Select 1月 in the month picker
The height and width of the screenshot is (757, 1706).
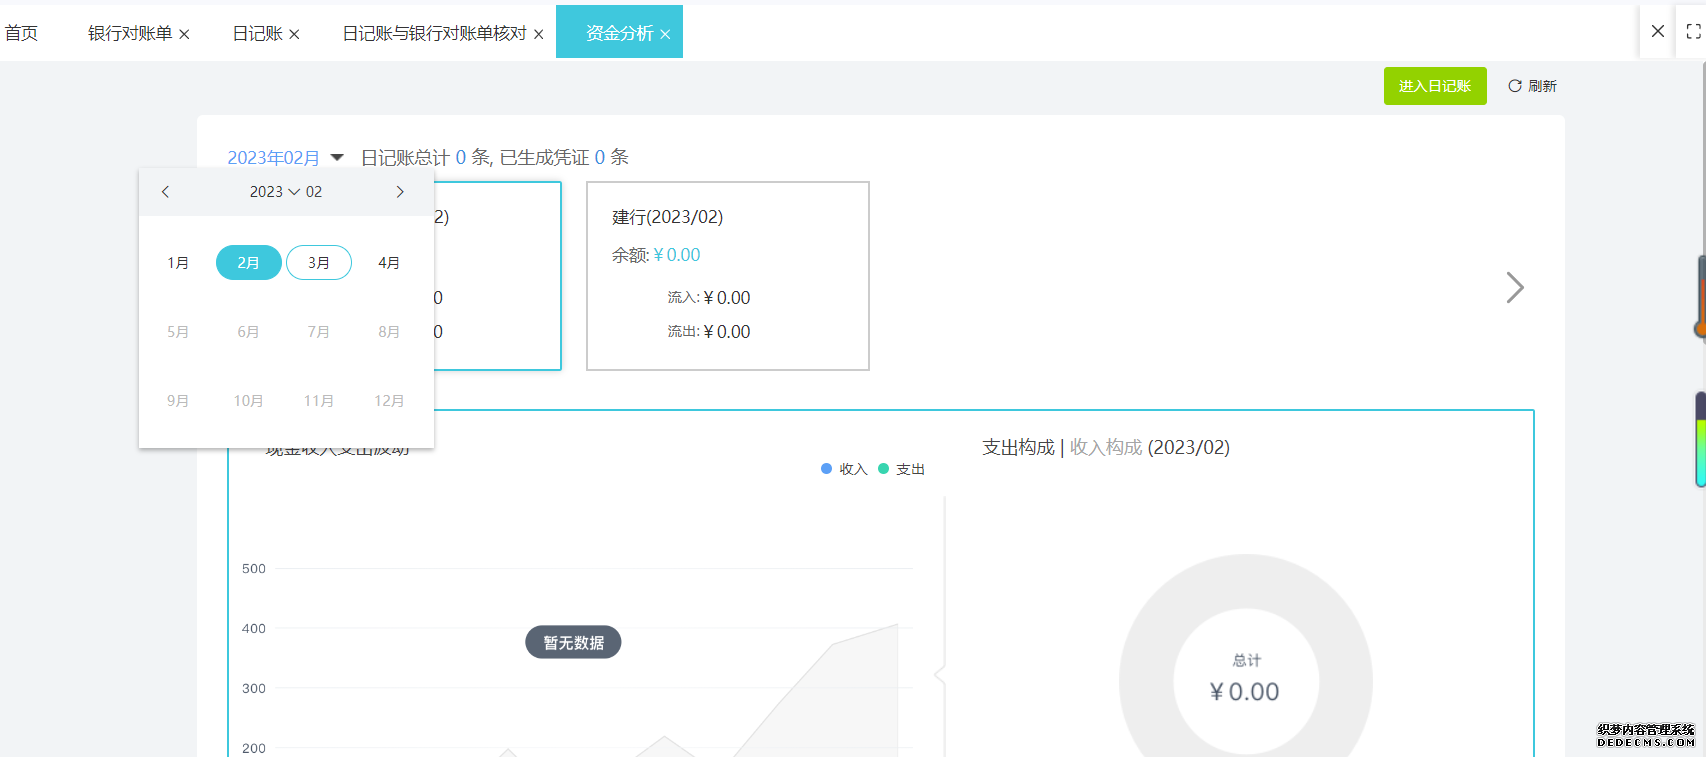(x=178, y=262)
